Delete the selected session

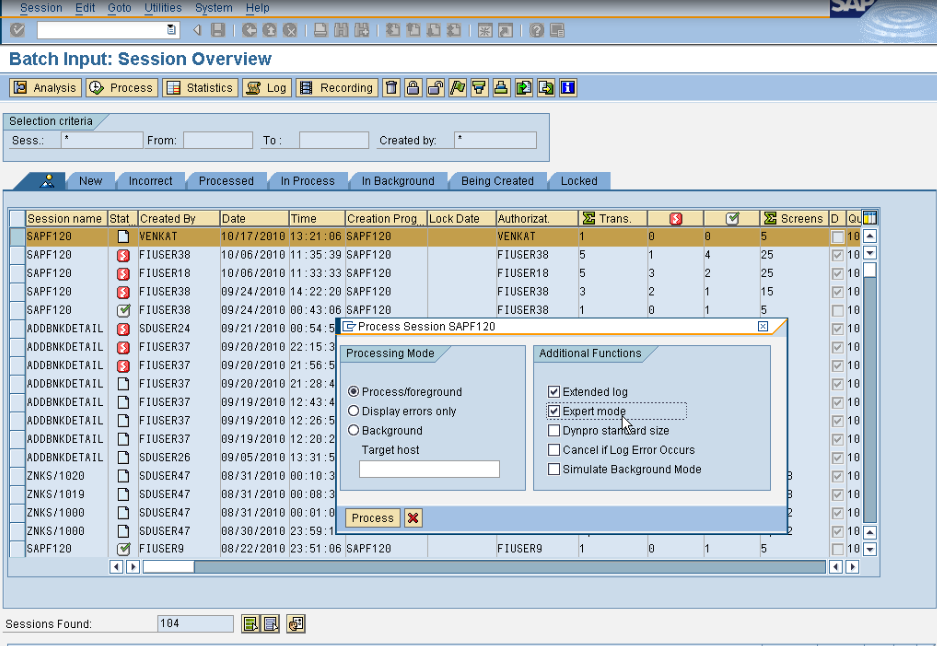[x=391, y=87]
